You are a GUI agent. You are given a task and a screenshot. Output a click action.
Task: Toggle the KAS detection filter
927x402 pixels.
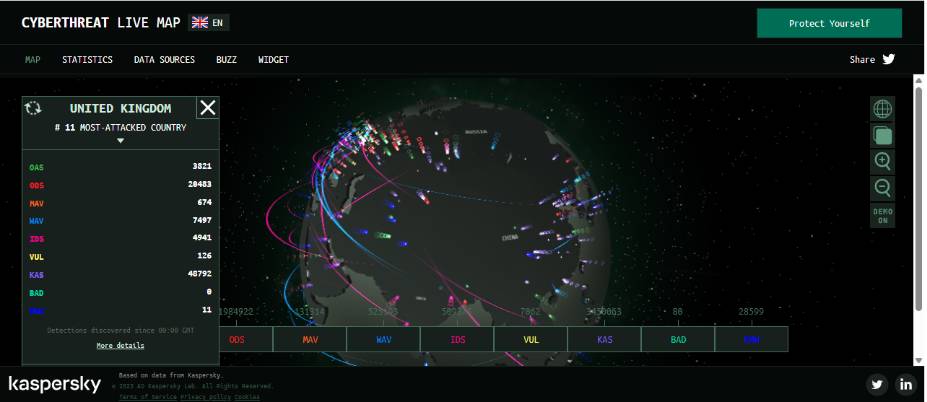(x=605, y=340)
